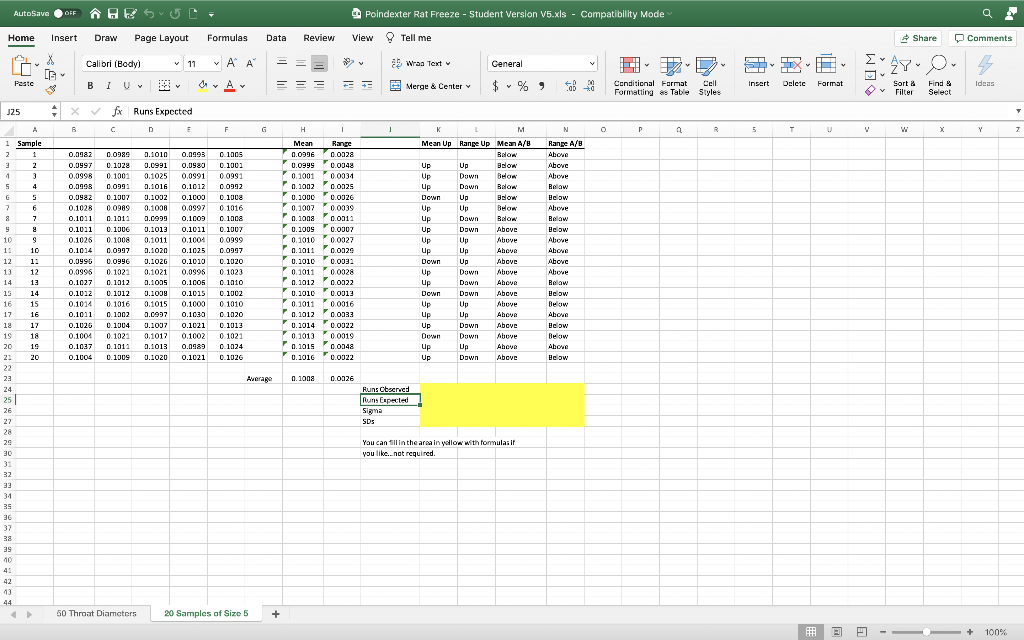Toggle the AutoSave switch
The width and height of the screenshot is (1024, 640).
67,14
